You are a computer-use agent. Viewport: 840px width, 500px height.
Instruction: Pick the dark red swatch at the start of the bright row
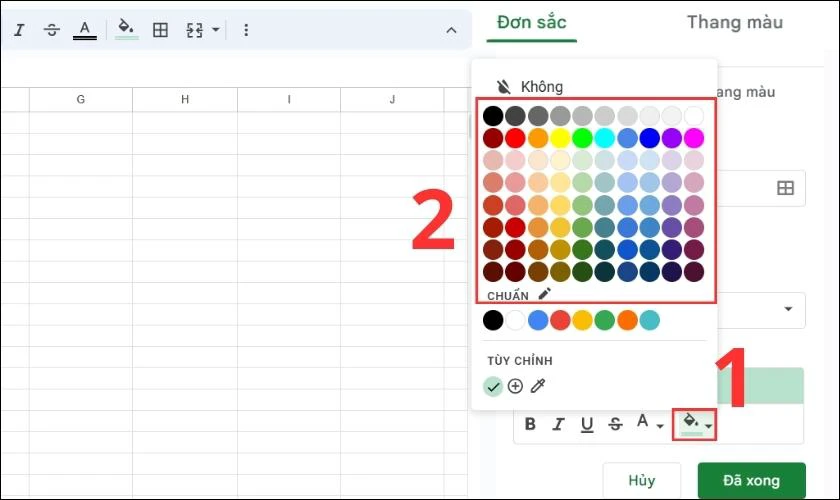coord(493,138)
